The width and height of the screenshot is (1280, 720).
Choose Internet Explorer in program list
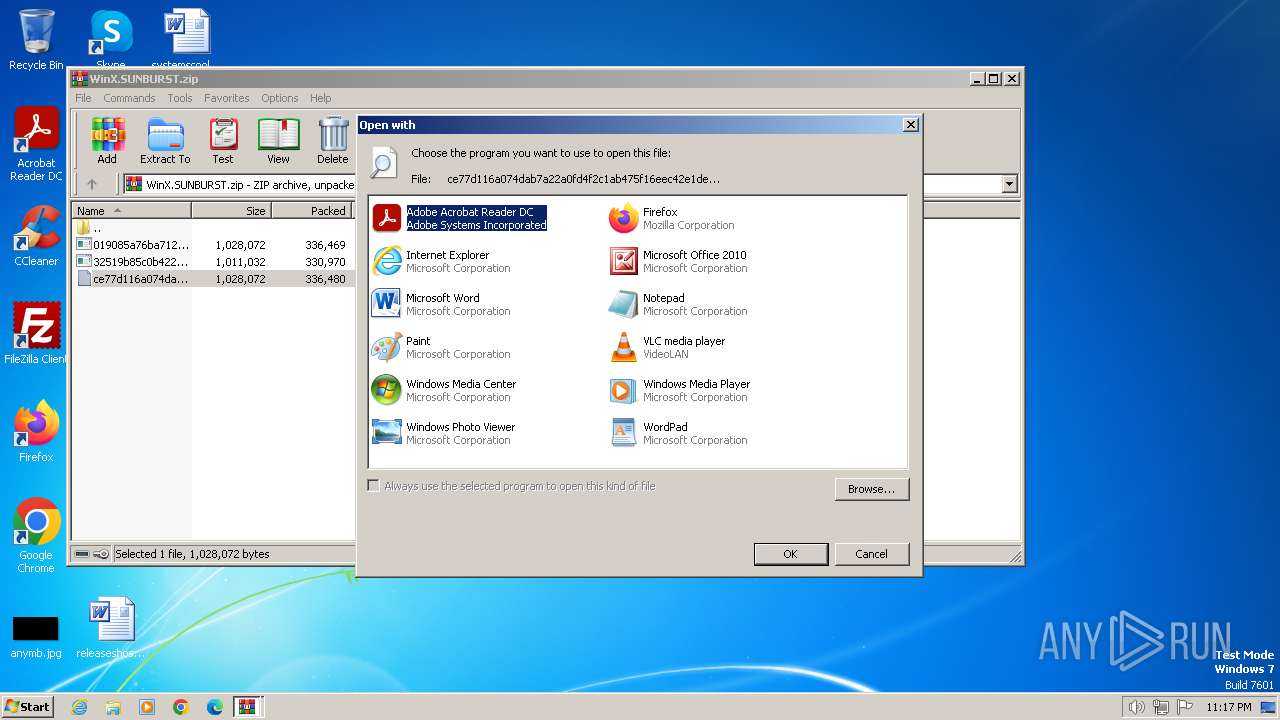coord(441,261)
